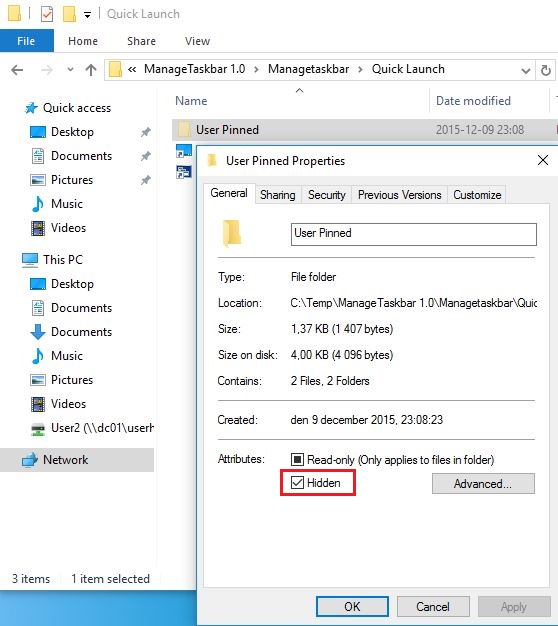558x626 pixels.
Task: Open Documents under Quick access
Action: click(81, 156)
